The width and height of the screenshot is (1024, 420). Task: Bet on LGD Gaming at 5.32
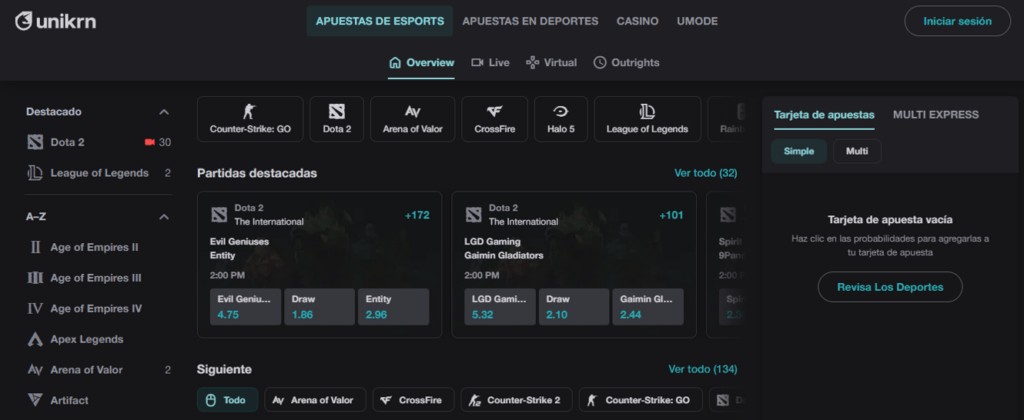(500, 307)
